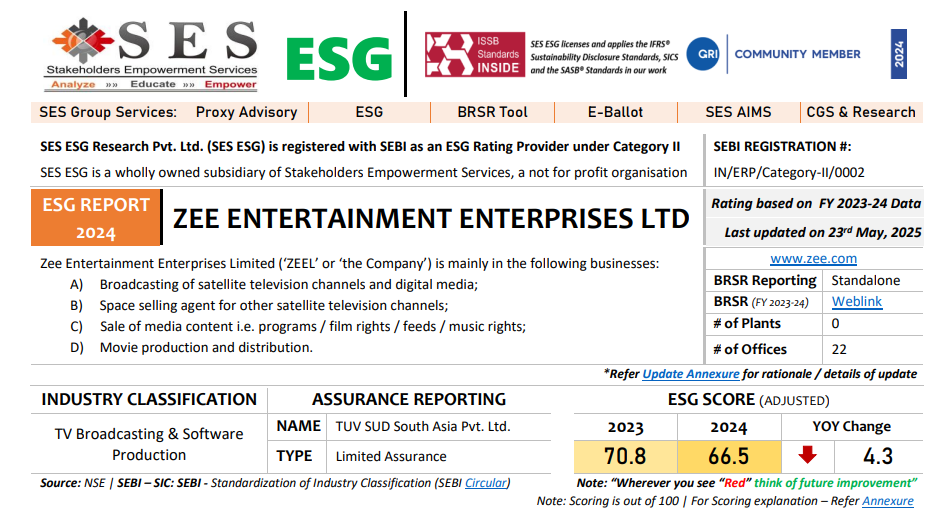
Task: Open the BRSR Weblink
Action: click(856, 301)
